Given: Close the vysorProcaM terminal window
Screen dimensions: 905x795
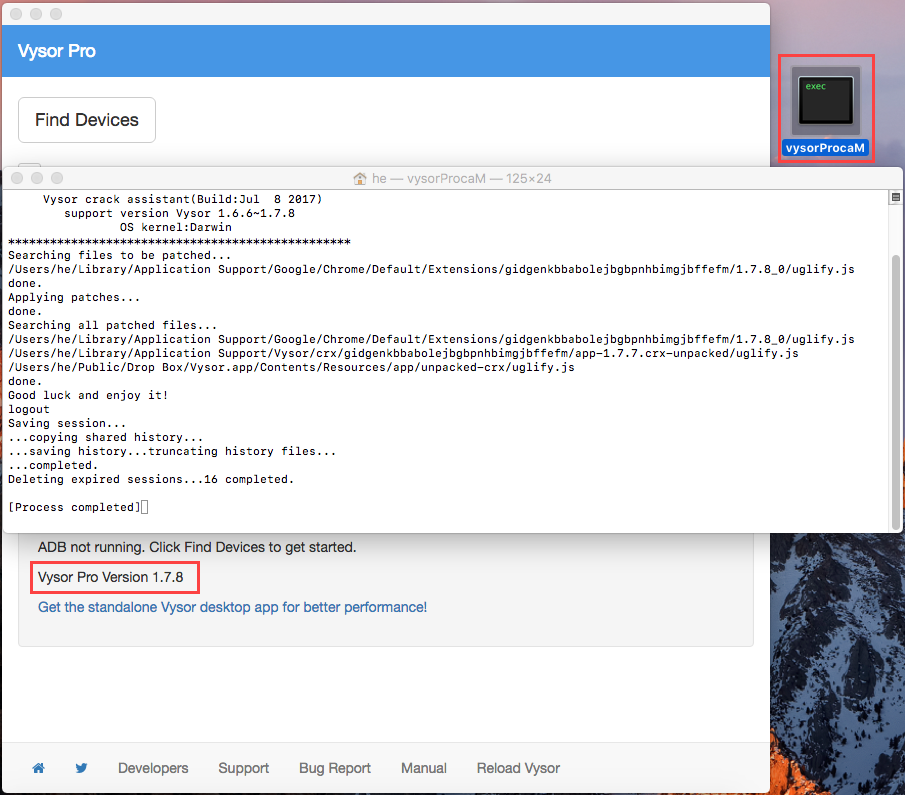Looking at the screenshot, I should (17, 178).
